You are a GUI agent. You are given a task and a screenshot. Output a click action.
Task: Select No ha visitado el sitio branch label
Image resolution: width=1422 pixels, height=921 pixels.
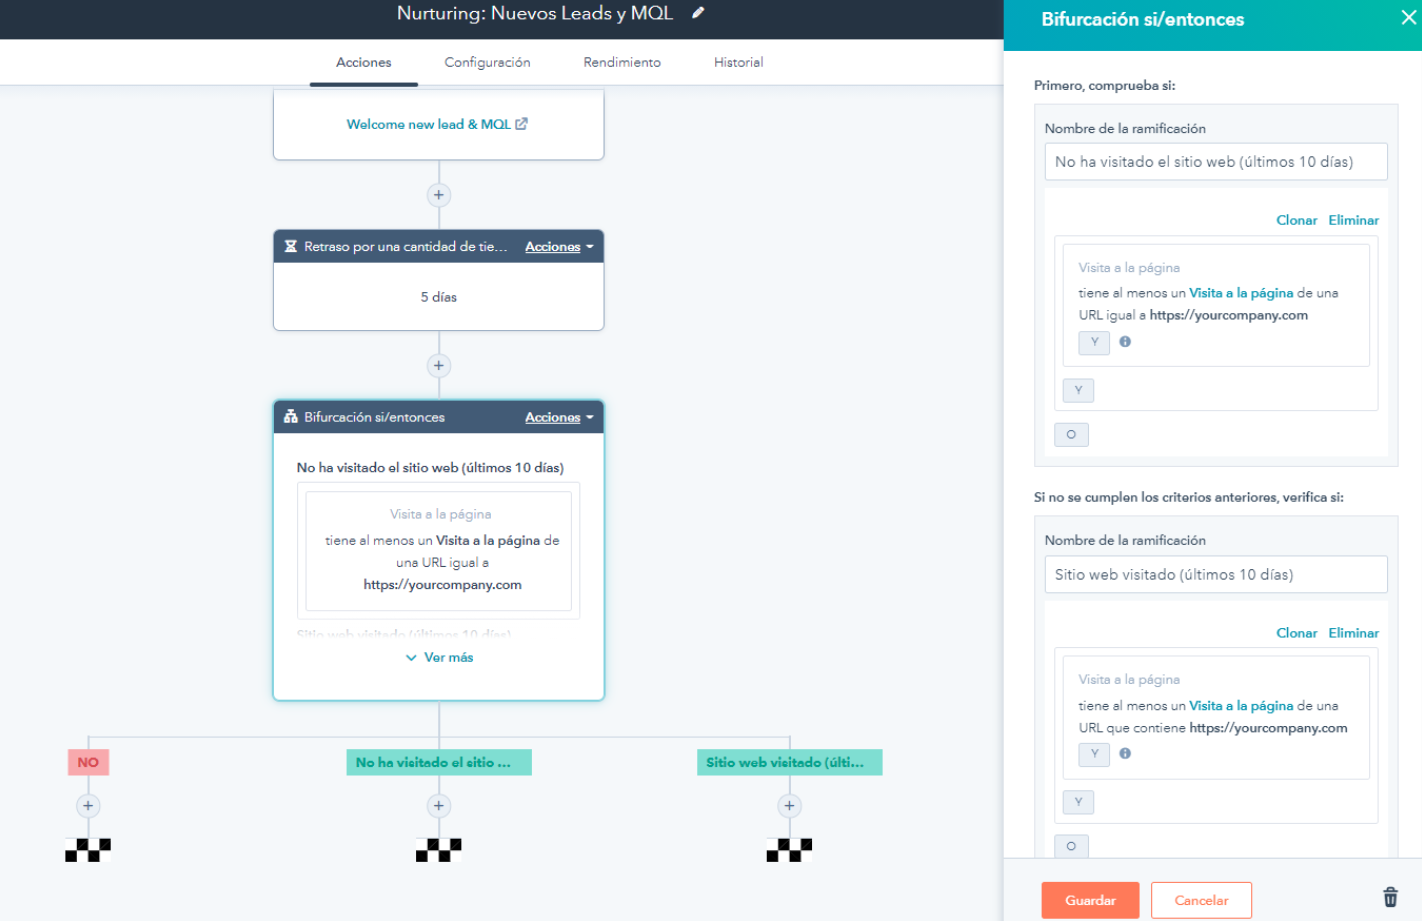(x=438, y=762)
